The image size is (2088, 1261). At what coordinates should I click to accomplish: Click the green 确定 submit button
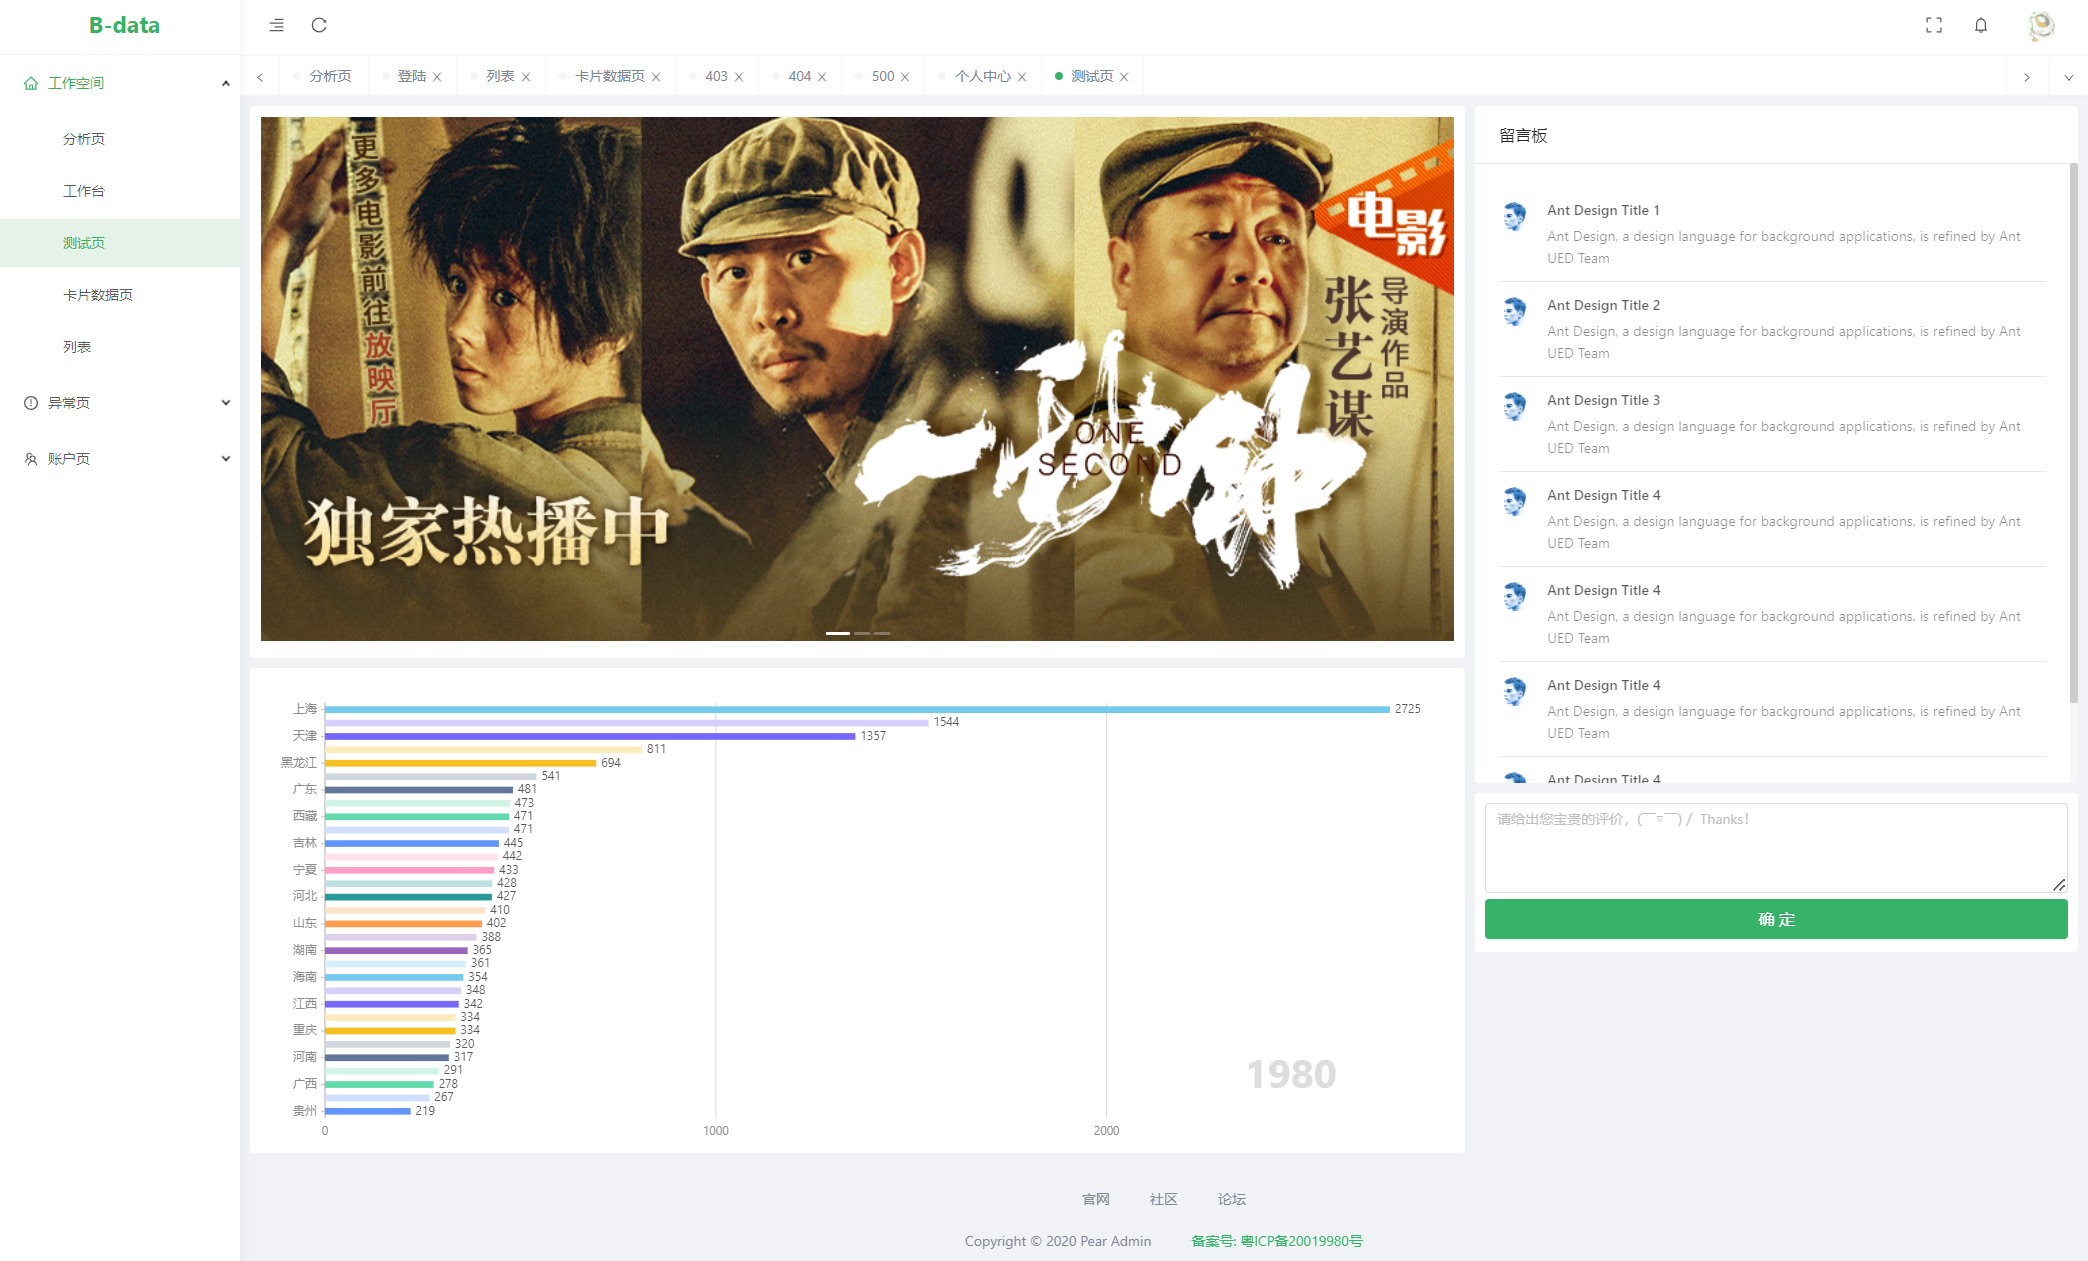(x=1776, y=919)
